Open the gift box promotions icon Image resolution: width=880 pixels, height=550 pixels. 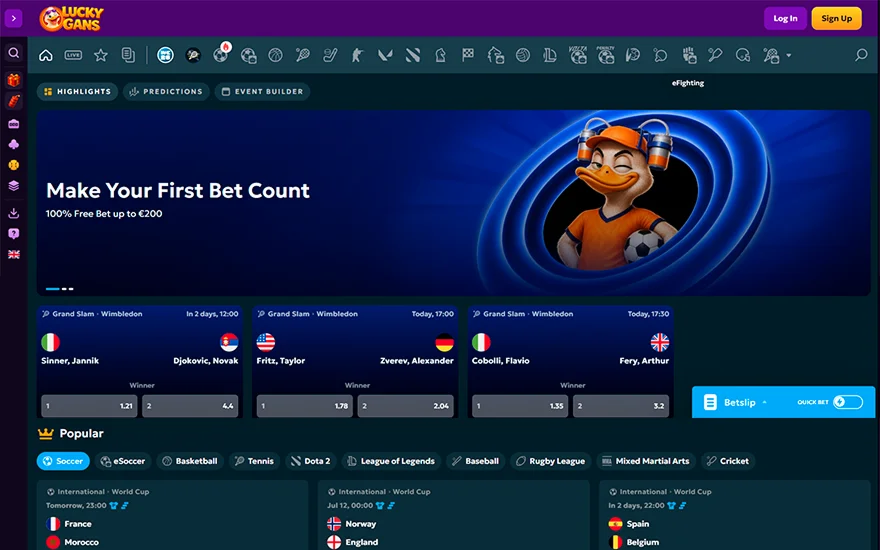click(x=13, y=80)
